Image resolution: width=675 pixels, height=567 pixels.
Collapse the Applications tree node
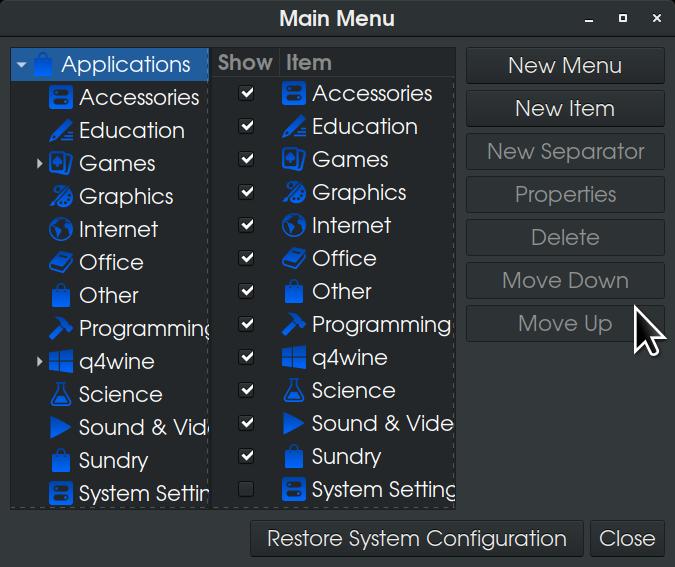pyautogui.click(x=22, y=66)
